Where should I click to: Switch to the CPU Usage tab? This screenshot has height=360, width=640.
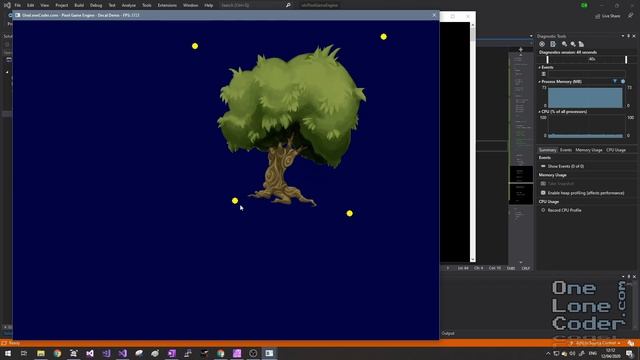point(616,150)
